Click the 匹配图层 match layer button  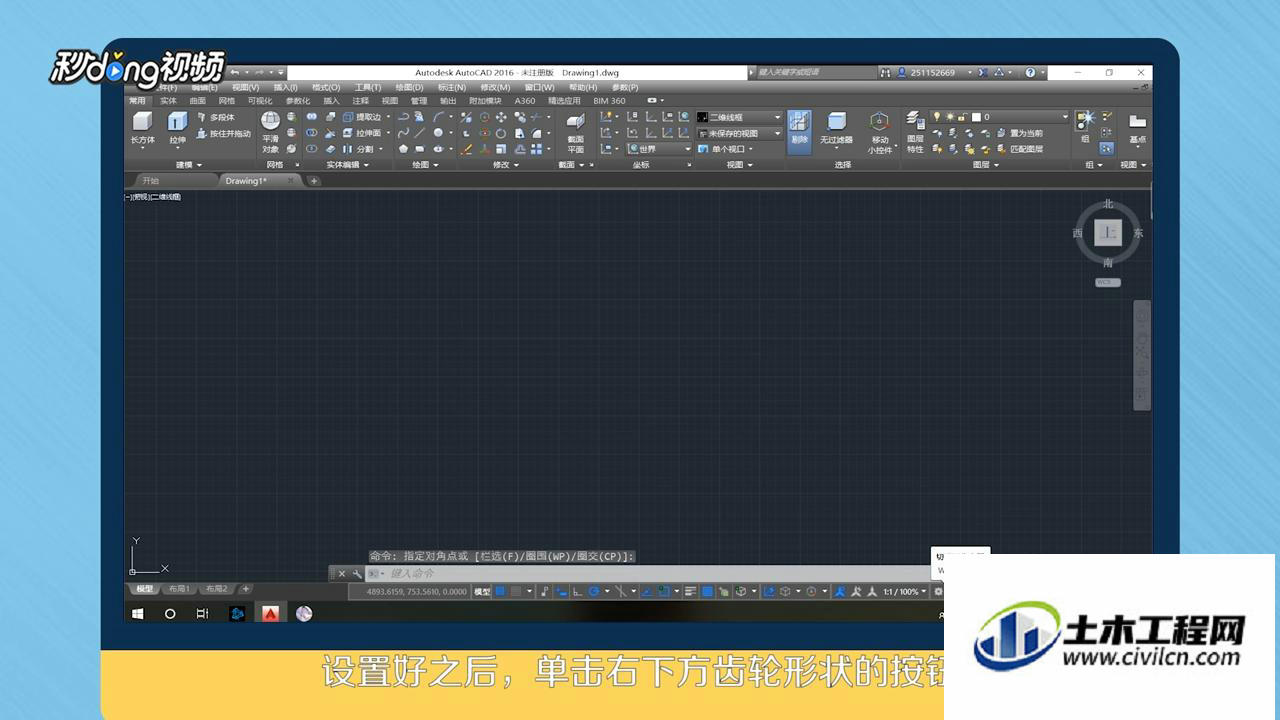click(1019, 149)
